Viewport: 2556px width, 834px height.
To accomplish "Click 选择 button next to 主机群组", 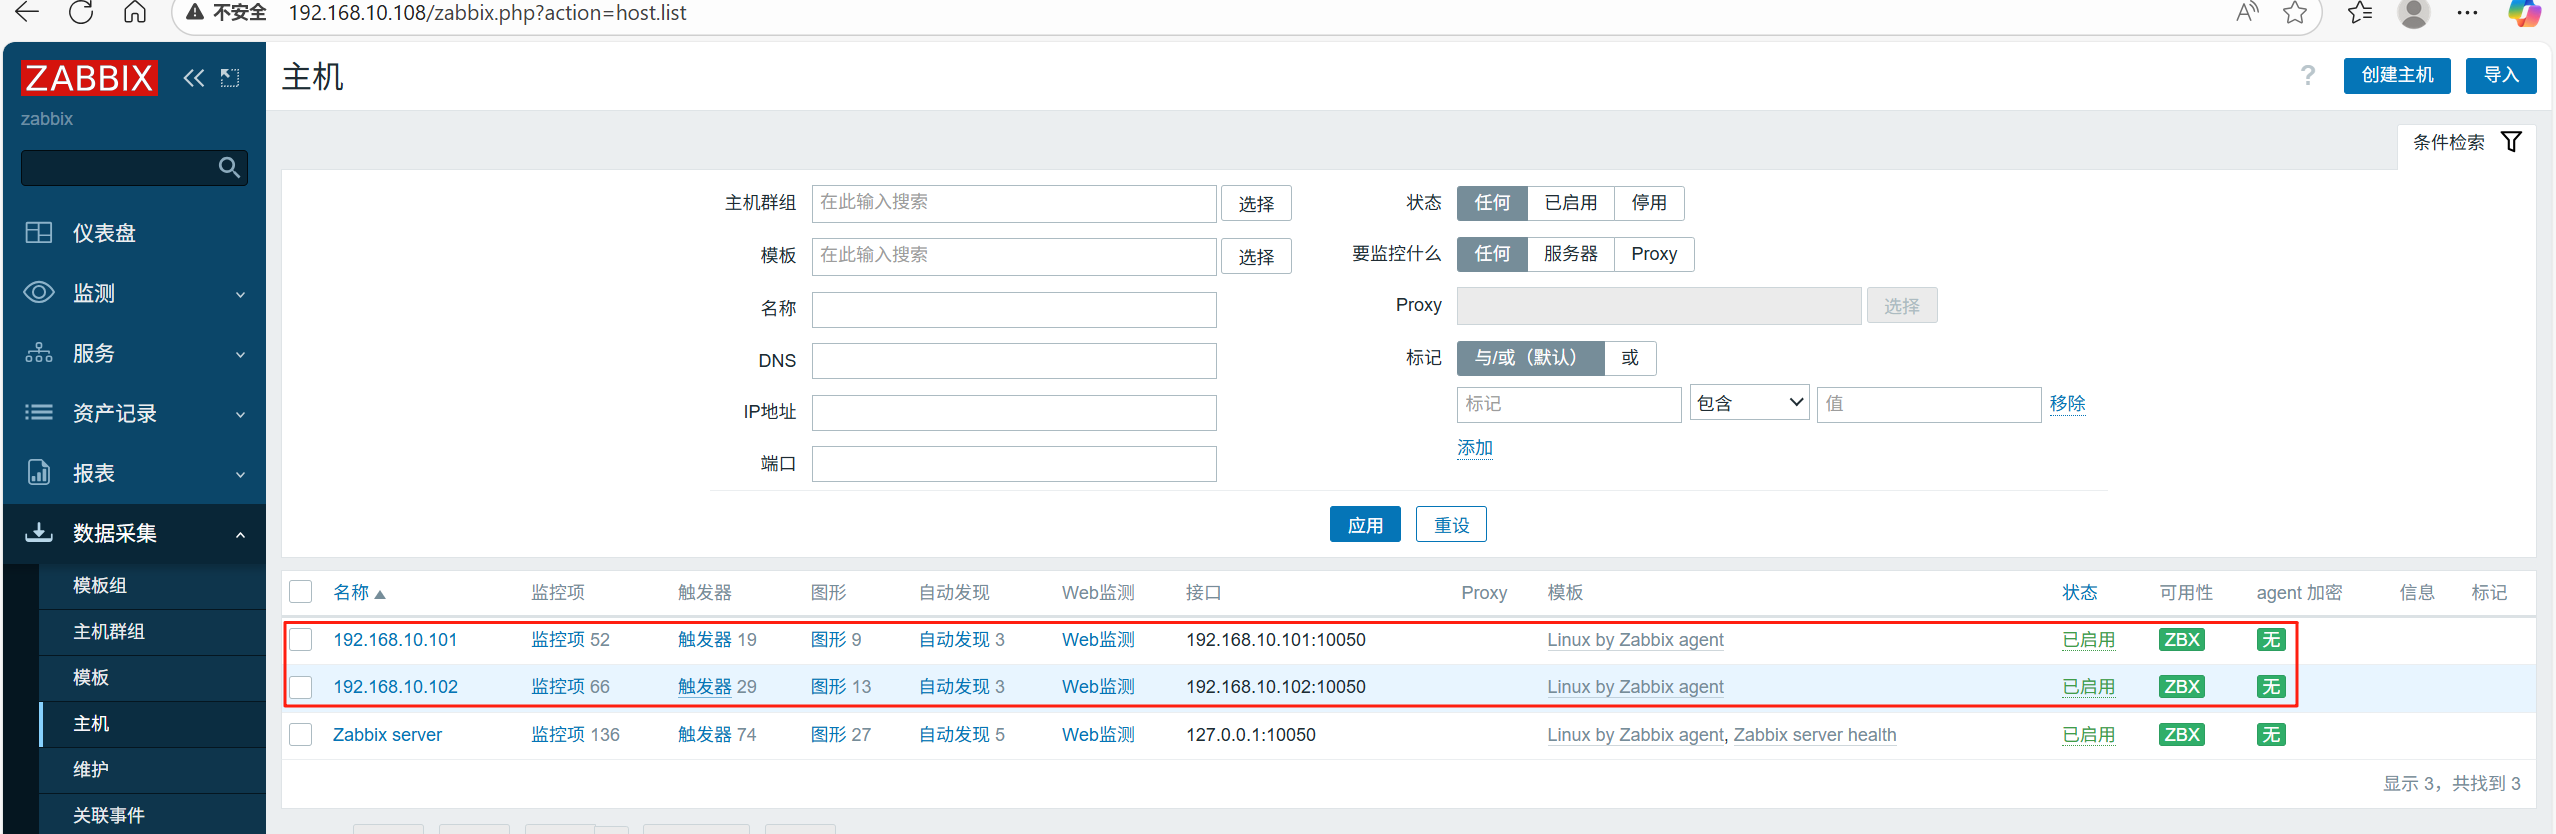I will (x=1256, y=204).
